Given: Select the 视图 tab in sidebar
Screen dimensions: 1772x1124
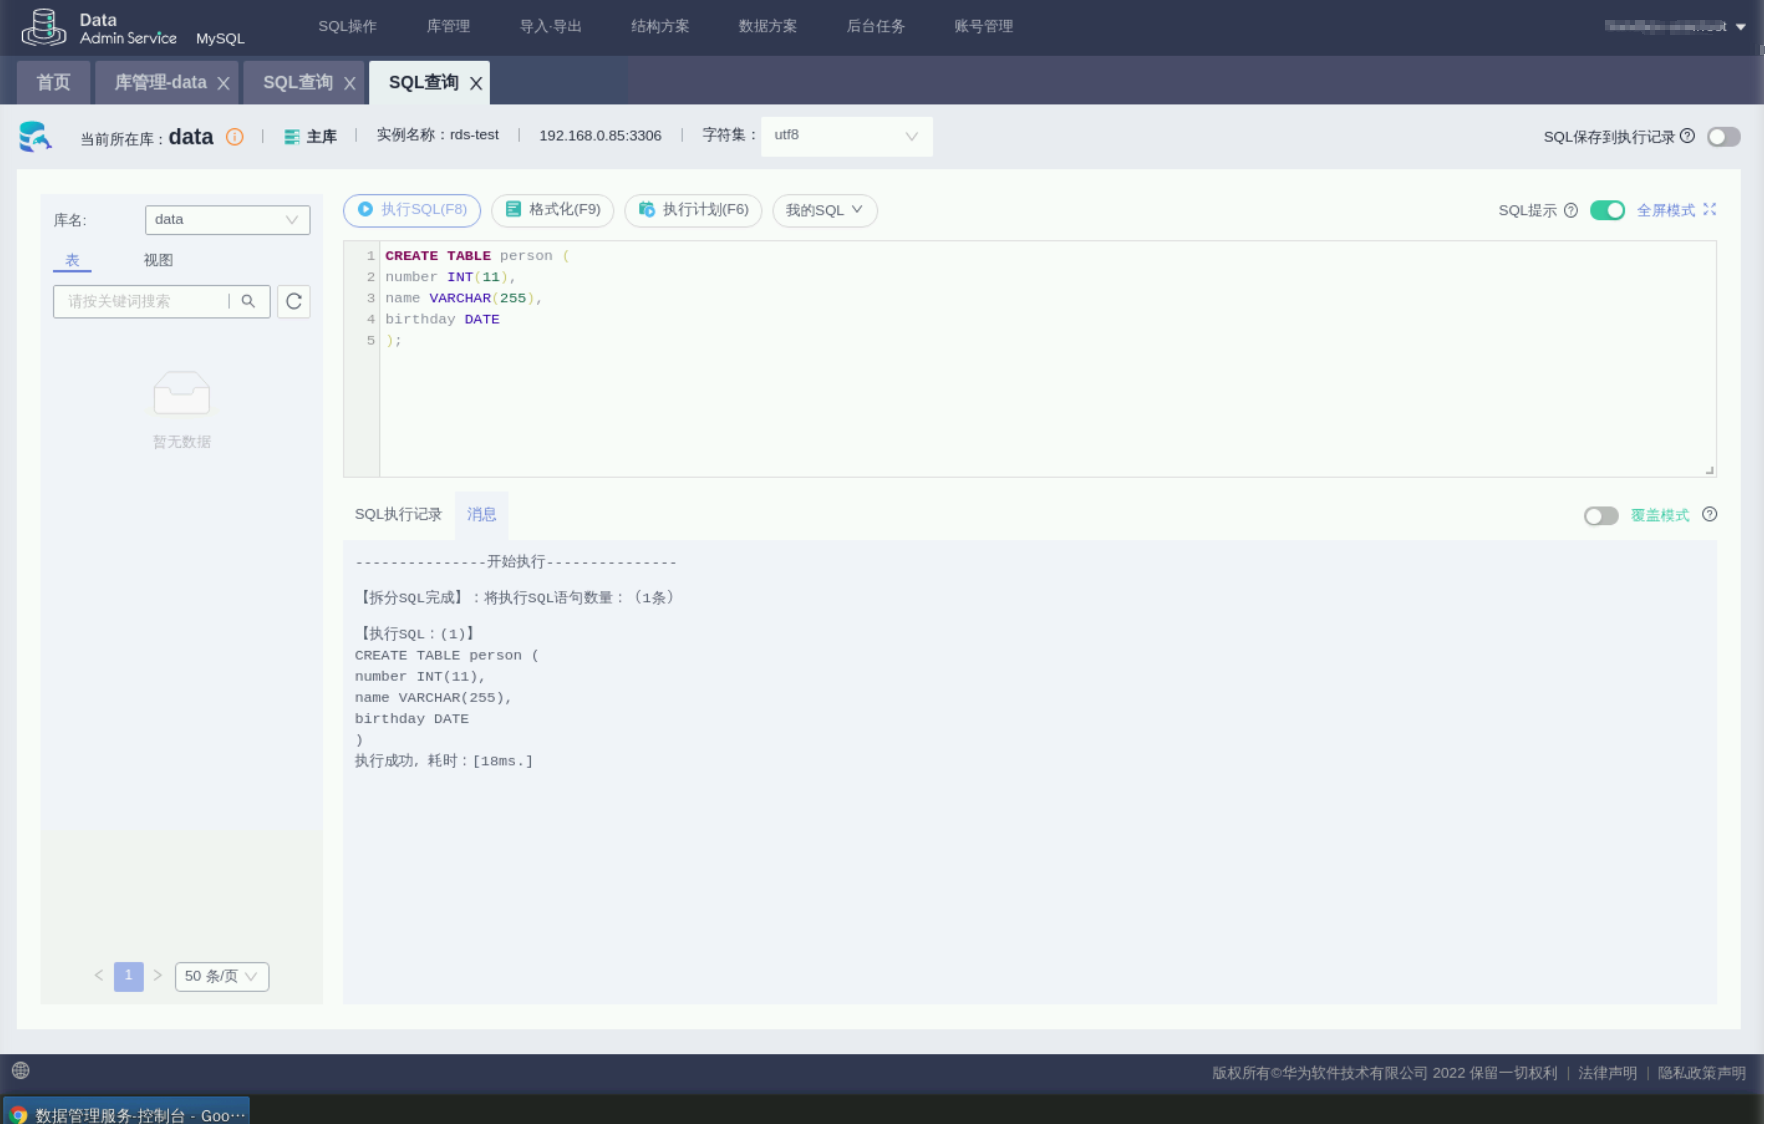Looking at the screenshot, I should pos(158,260).
